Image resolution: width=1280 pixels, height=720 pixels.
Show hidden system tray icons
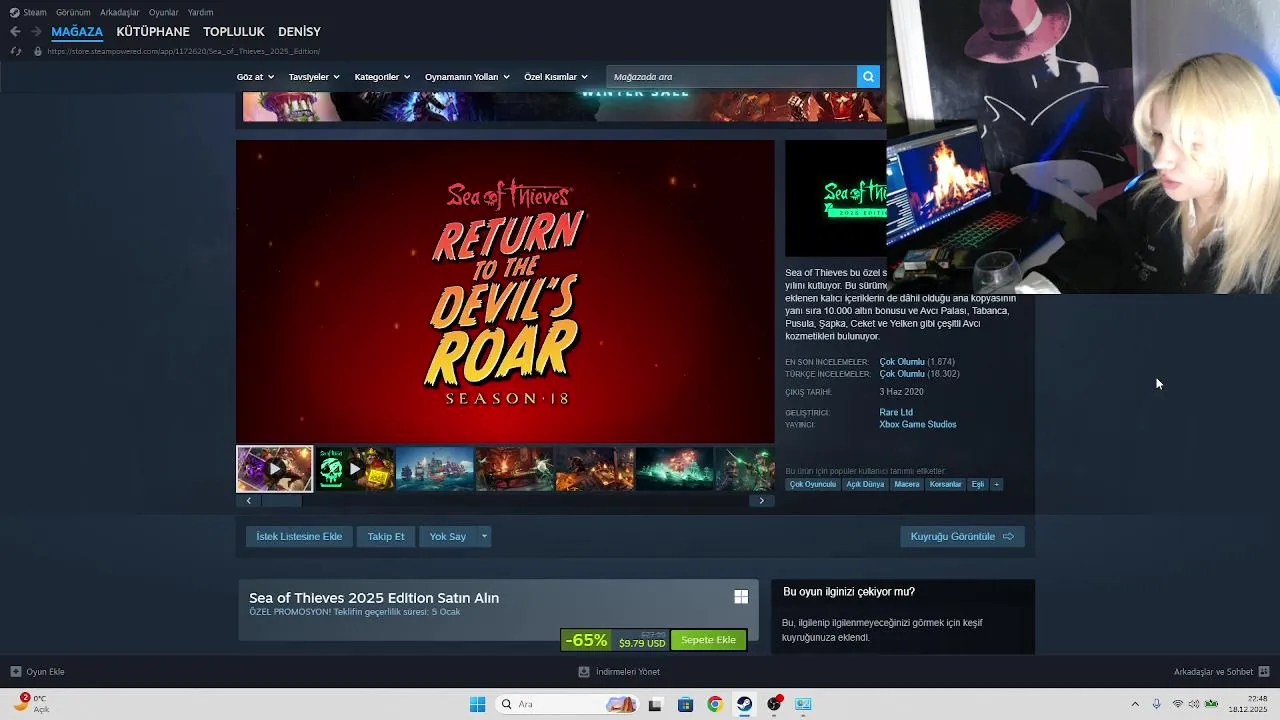point(1135,704)
